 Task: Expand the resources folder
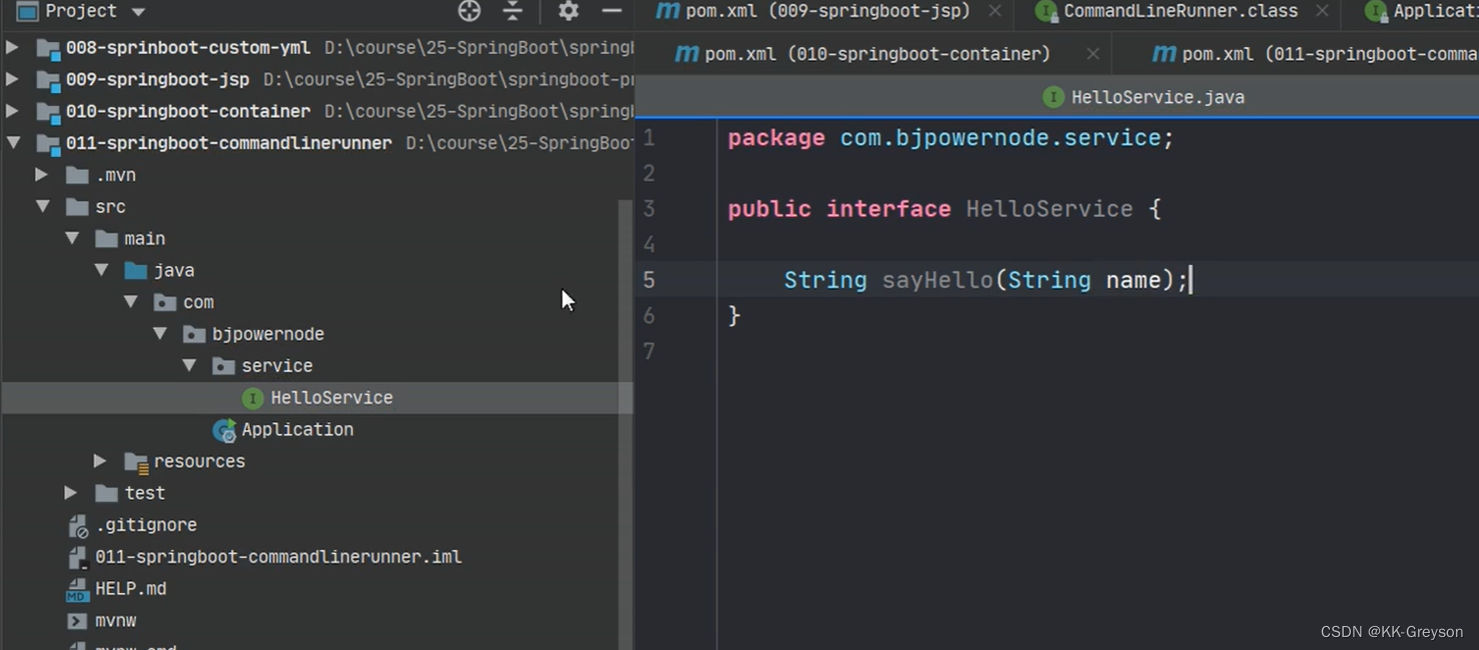tap(100, 462)
